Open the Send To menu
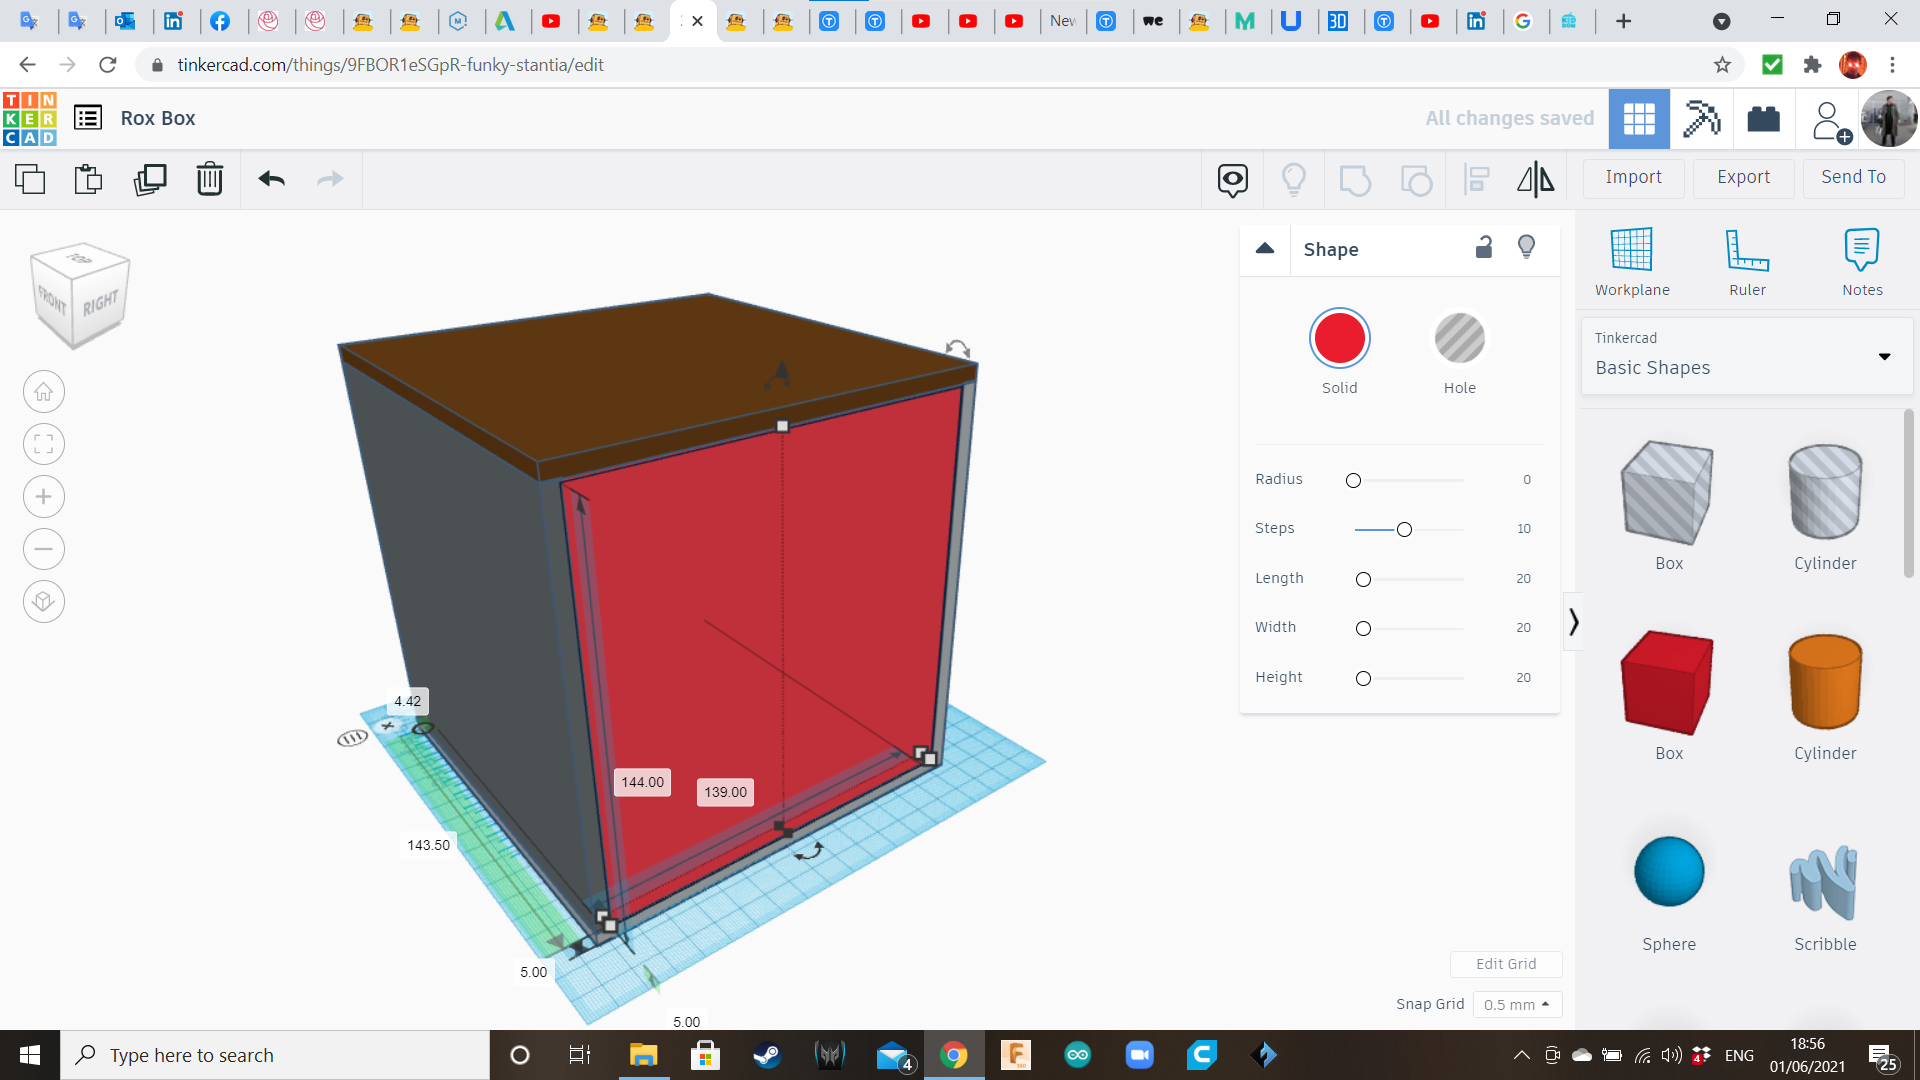The height and width of the screenshot is (1080, 1920). click(x=1853, y=177)
